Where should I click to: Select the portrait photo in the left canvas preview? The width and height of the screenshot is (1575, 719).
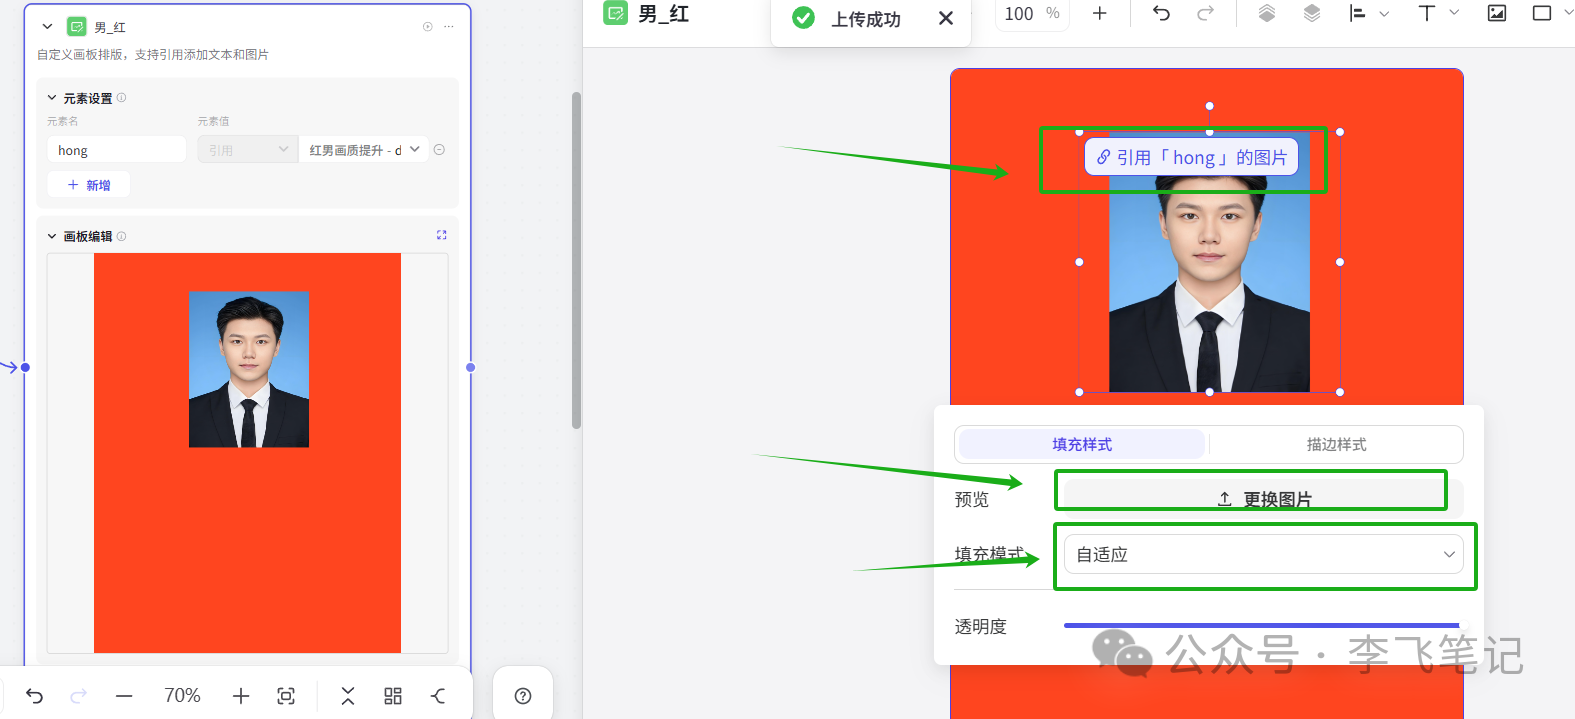point(249,369)
